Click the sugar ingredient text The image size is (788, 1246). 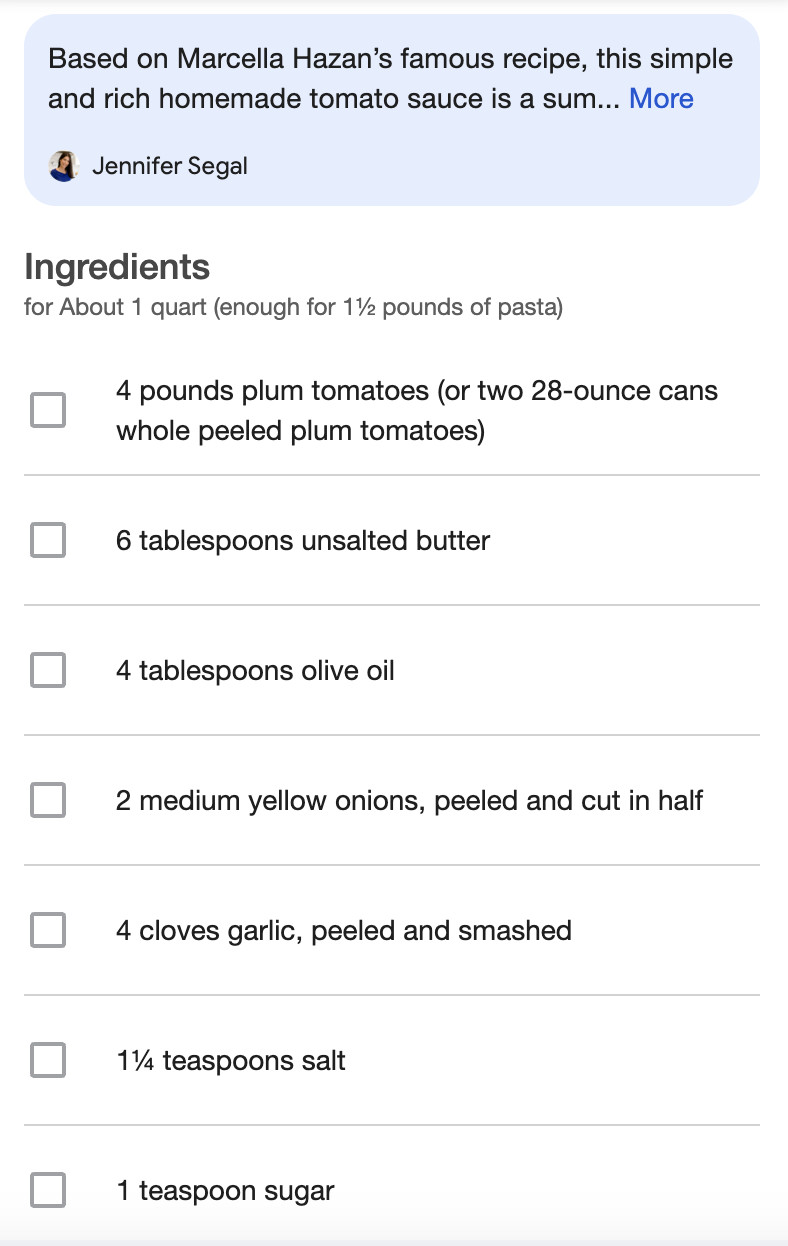[x=224, y=1190]
